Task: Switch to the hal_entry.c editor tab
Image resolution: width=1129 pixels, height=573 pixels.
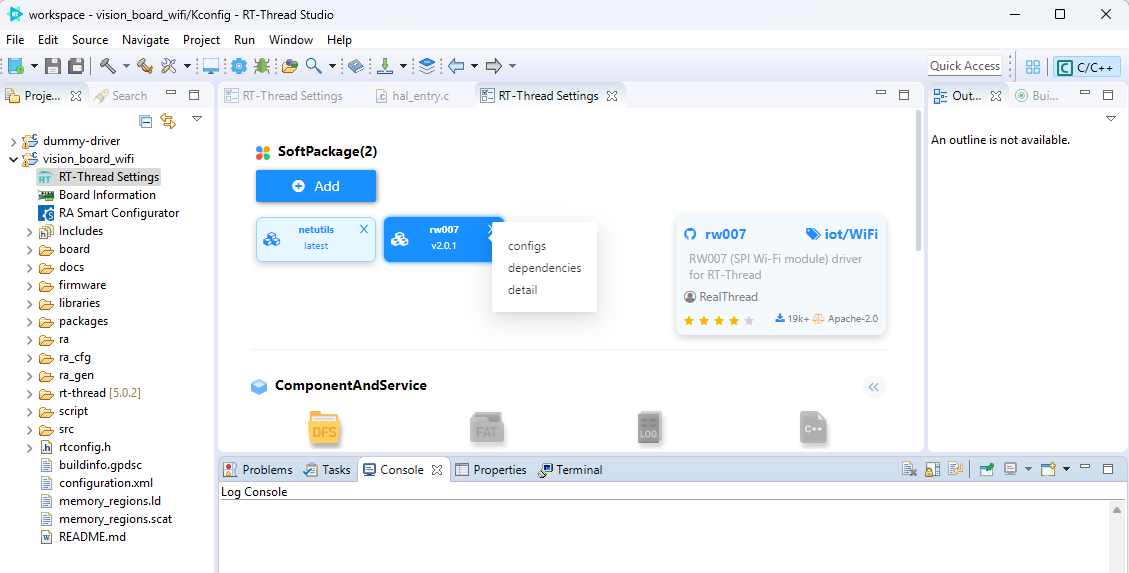Action: (420, 96)
